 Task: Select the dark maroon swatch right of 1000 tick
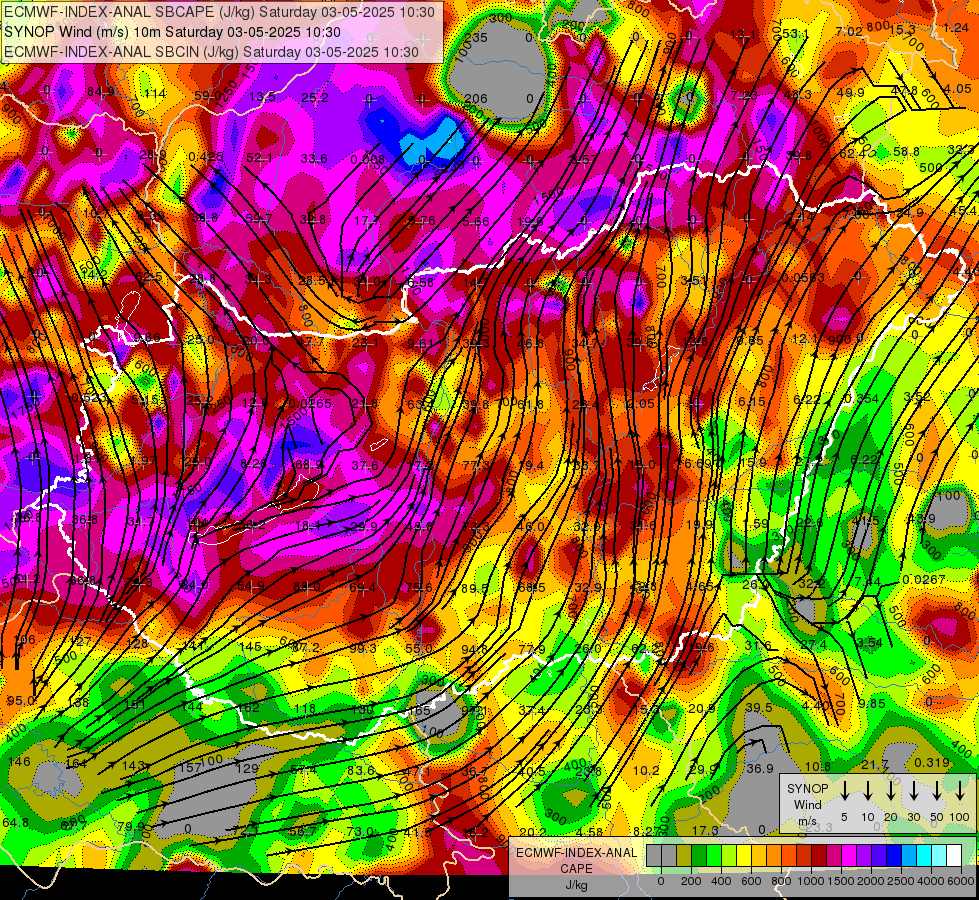coord(819,855)
